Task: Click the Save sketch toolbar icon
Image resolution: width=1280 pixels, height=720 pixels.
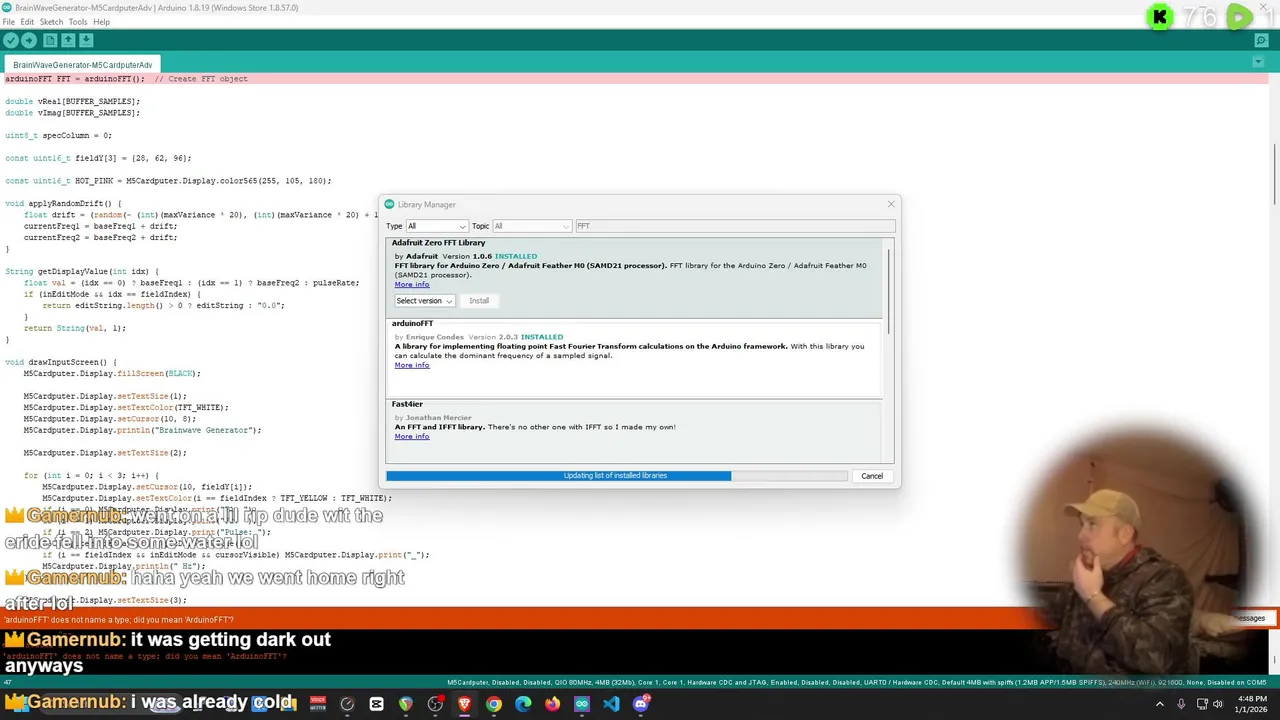Action: [x=86, y=40]
